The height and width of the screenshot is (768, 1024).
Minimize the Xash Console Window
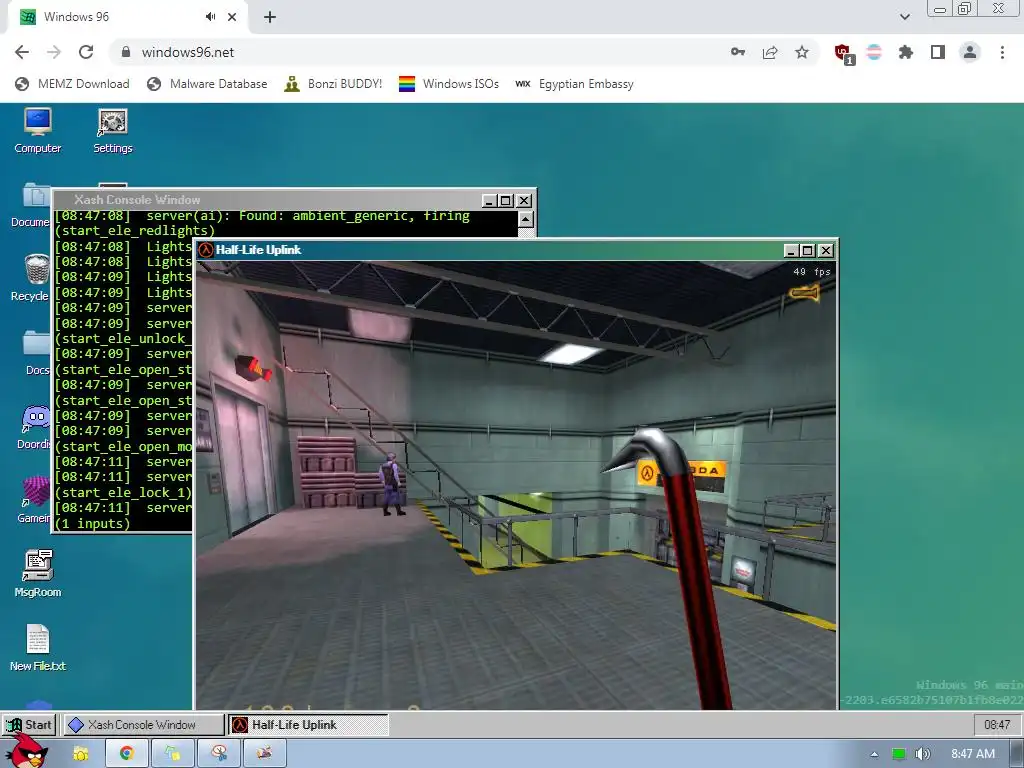[x=489, y=200]
